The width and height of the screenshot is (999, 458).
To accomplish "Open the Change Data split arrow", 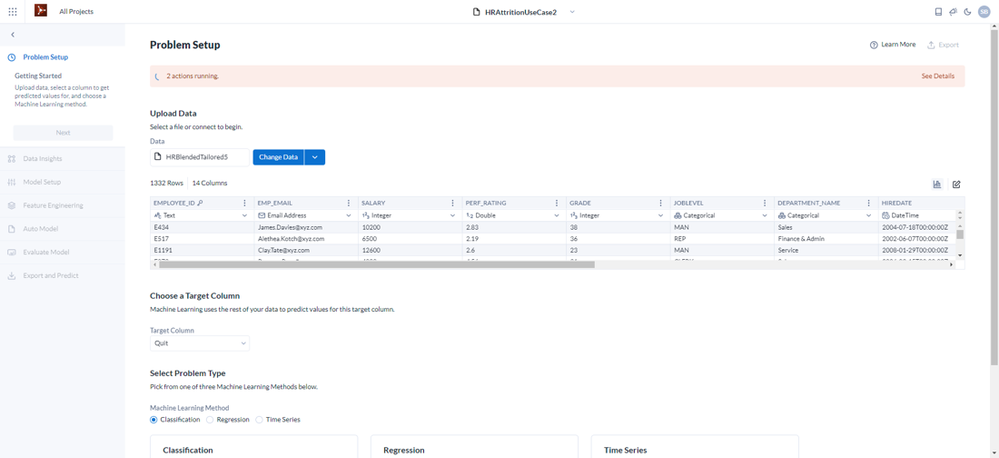I will pos(315,157).
